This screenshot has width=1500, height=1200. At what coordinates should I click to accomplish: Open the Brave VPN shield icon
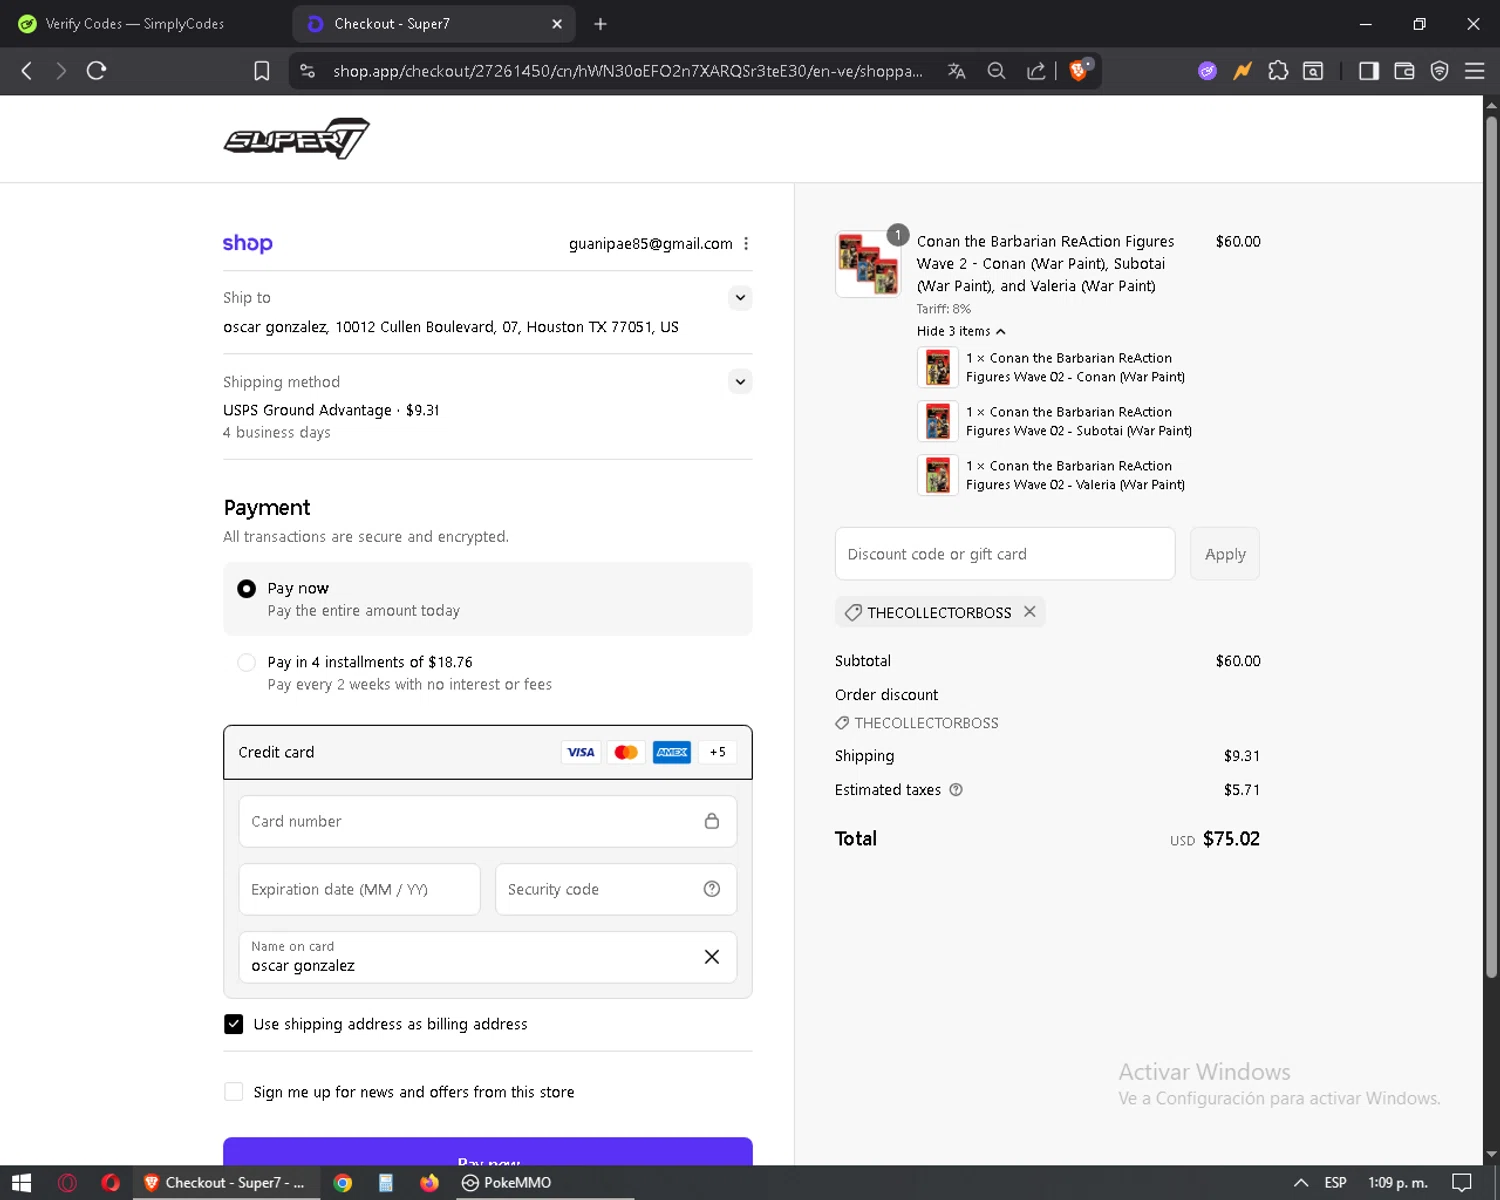(1439, 71)
